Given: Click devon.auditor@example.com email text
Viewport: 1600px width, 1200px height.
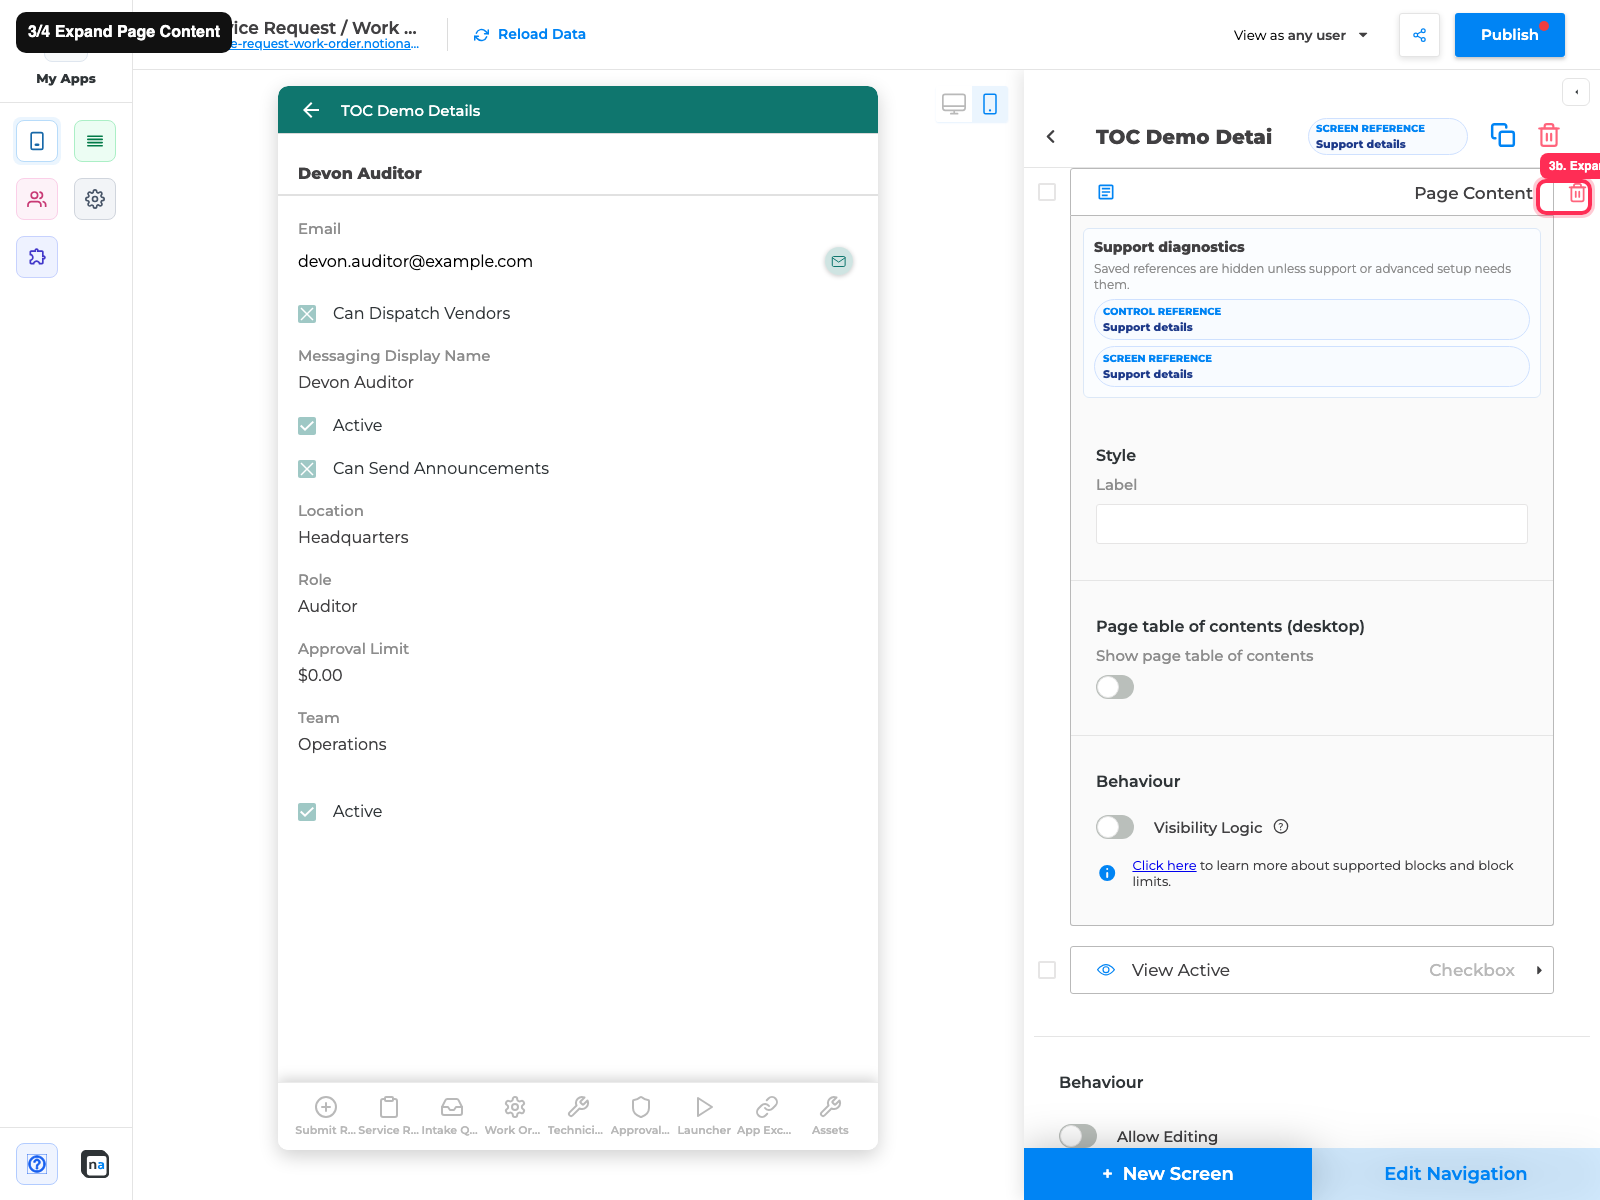Looking at the screenshot, I should (415, 261).
